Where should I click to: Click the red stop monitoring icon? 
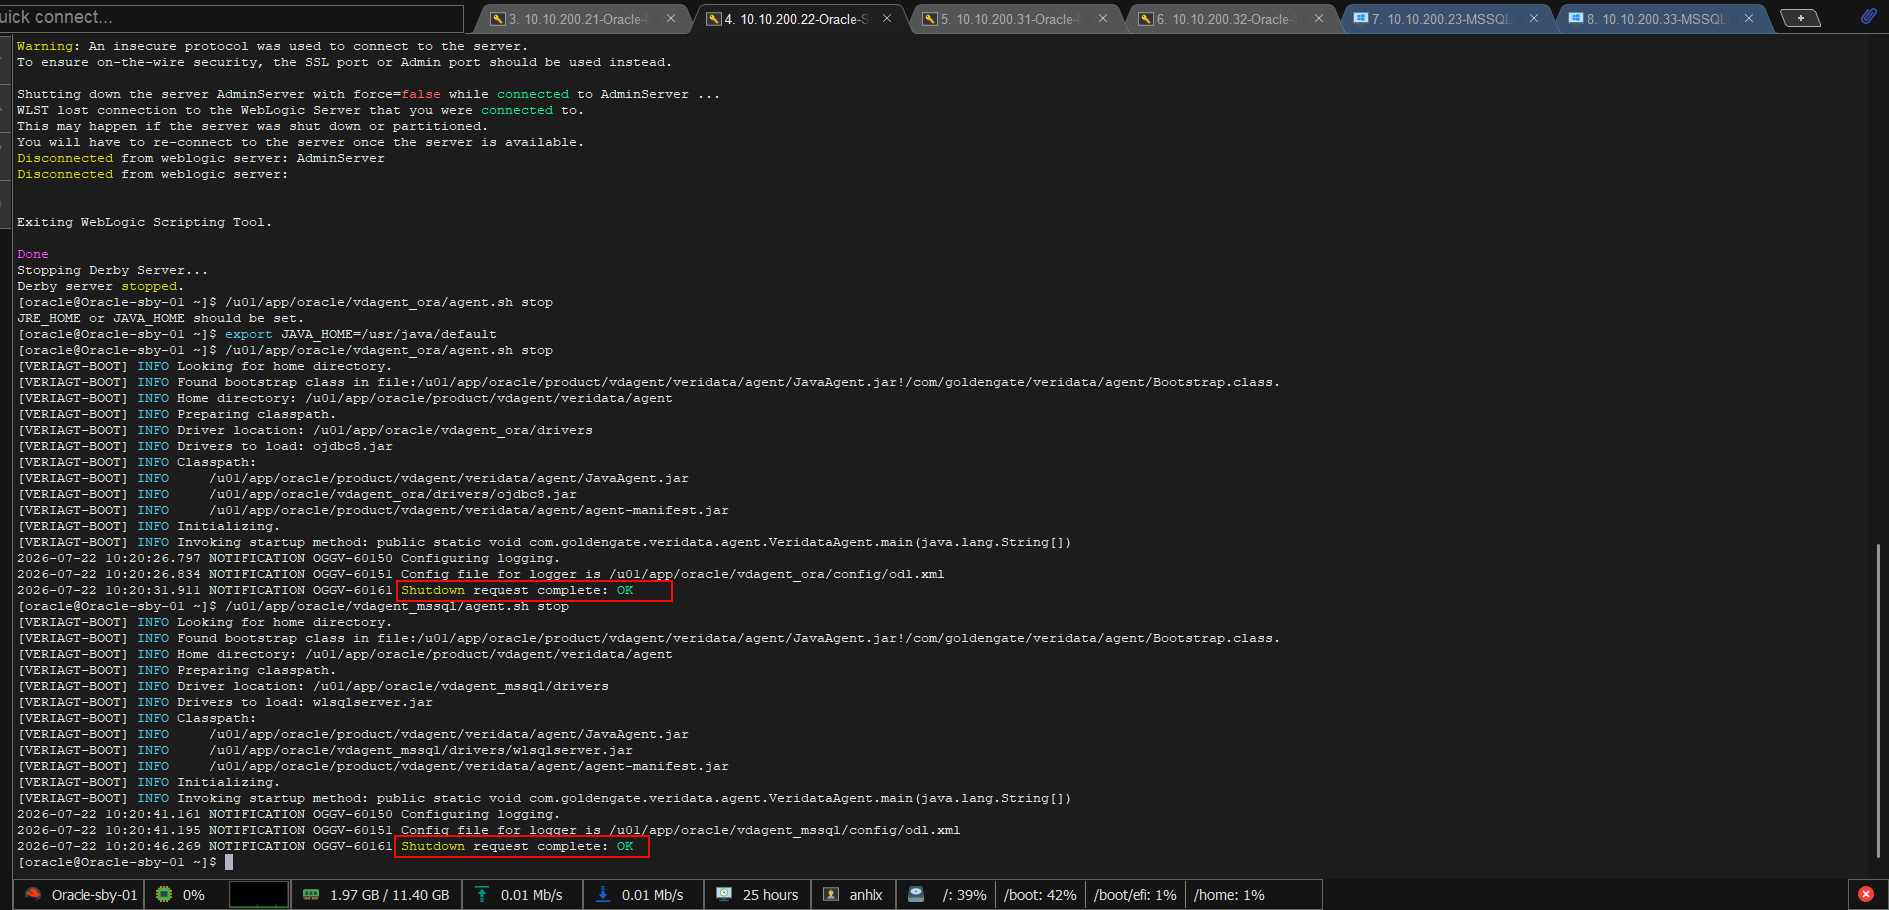tap(1865, 894)
